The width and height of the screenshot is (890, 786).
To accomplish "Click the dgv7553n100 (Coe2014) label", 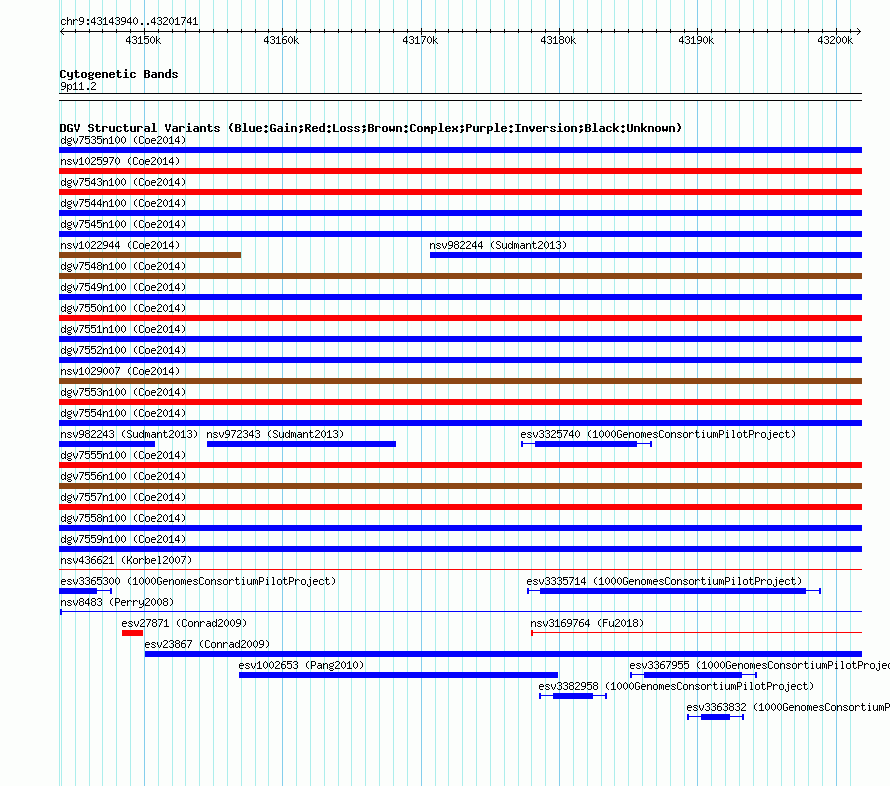I will pyautogui.click(x=123, y=392).
